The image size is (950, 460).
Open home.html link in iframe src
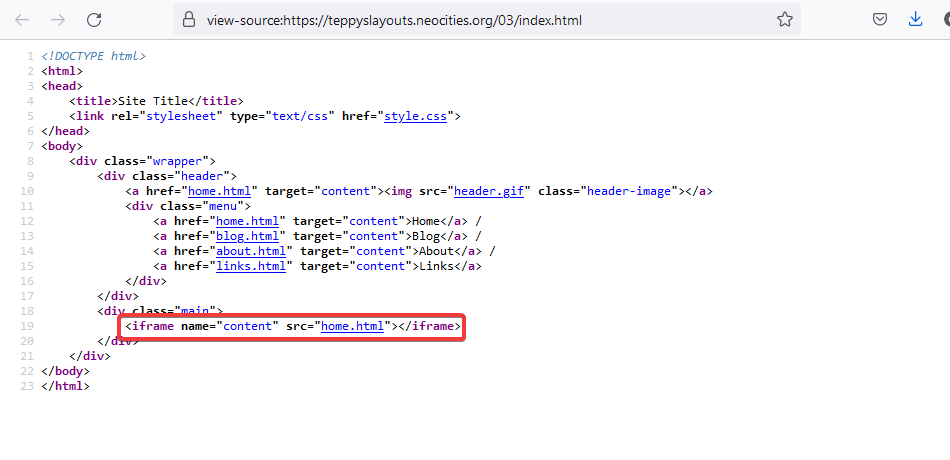(x=353, y=327)
